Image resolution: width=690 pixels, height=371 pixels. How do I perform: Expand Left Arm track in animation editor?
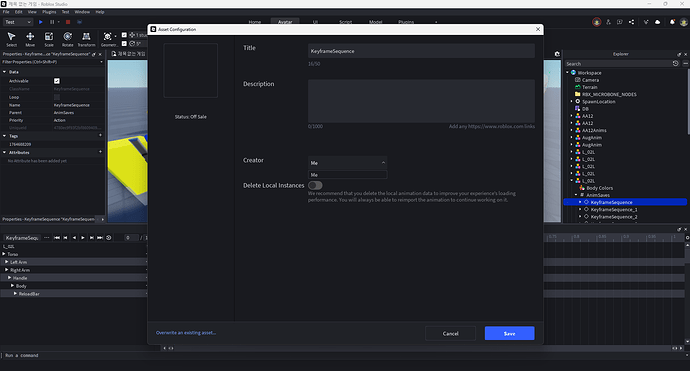click(7, 262)
